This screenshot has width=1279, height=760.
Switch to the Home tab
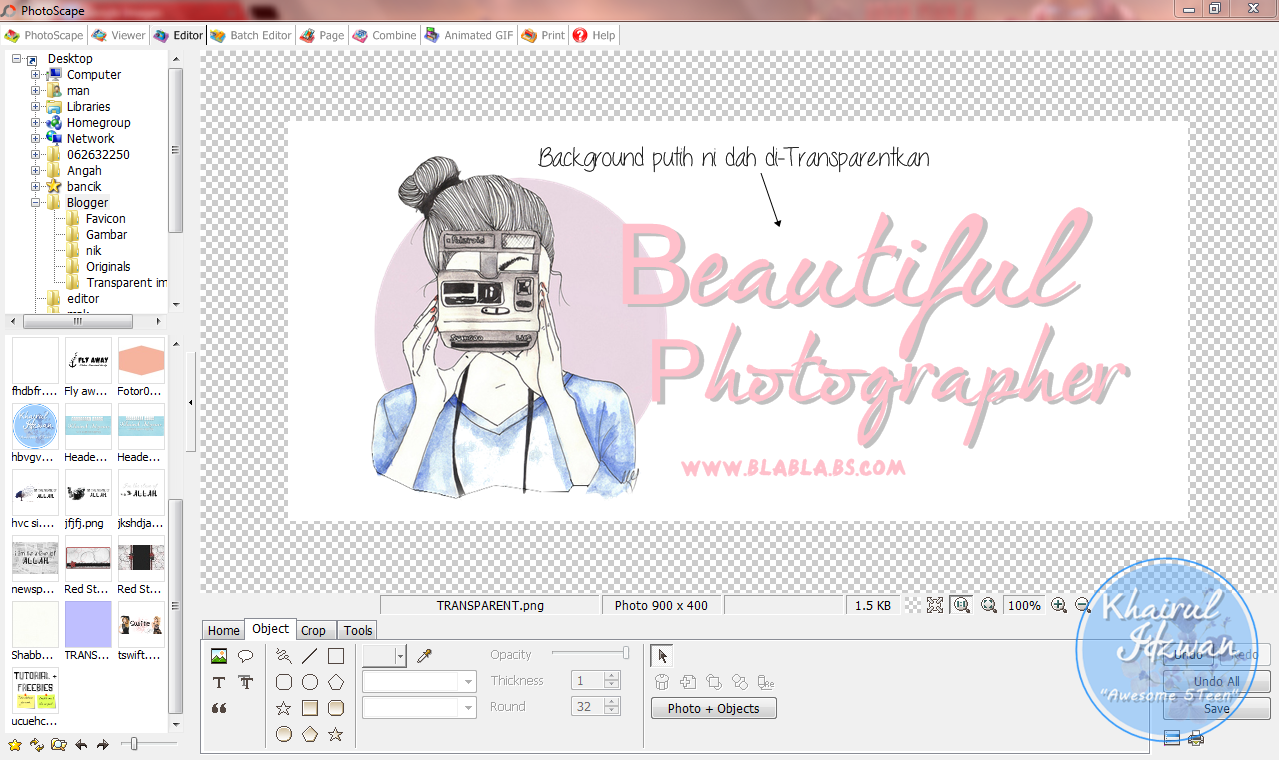(x=223, y=630)
